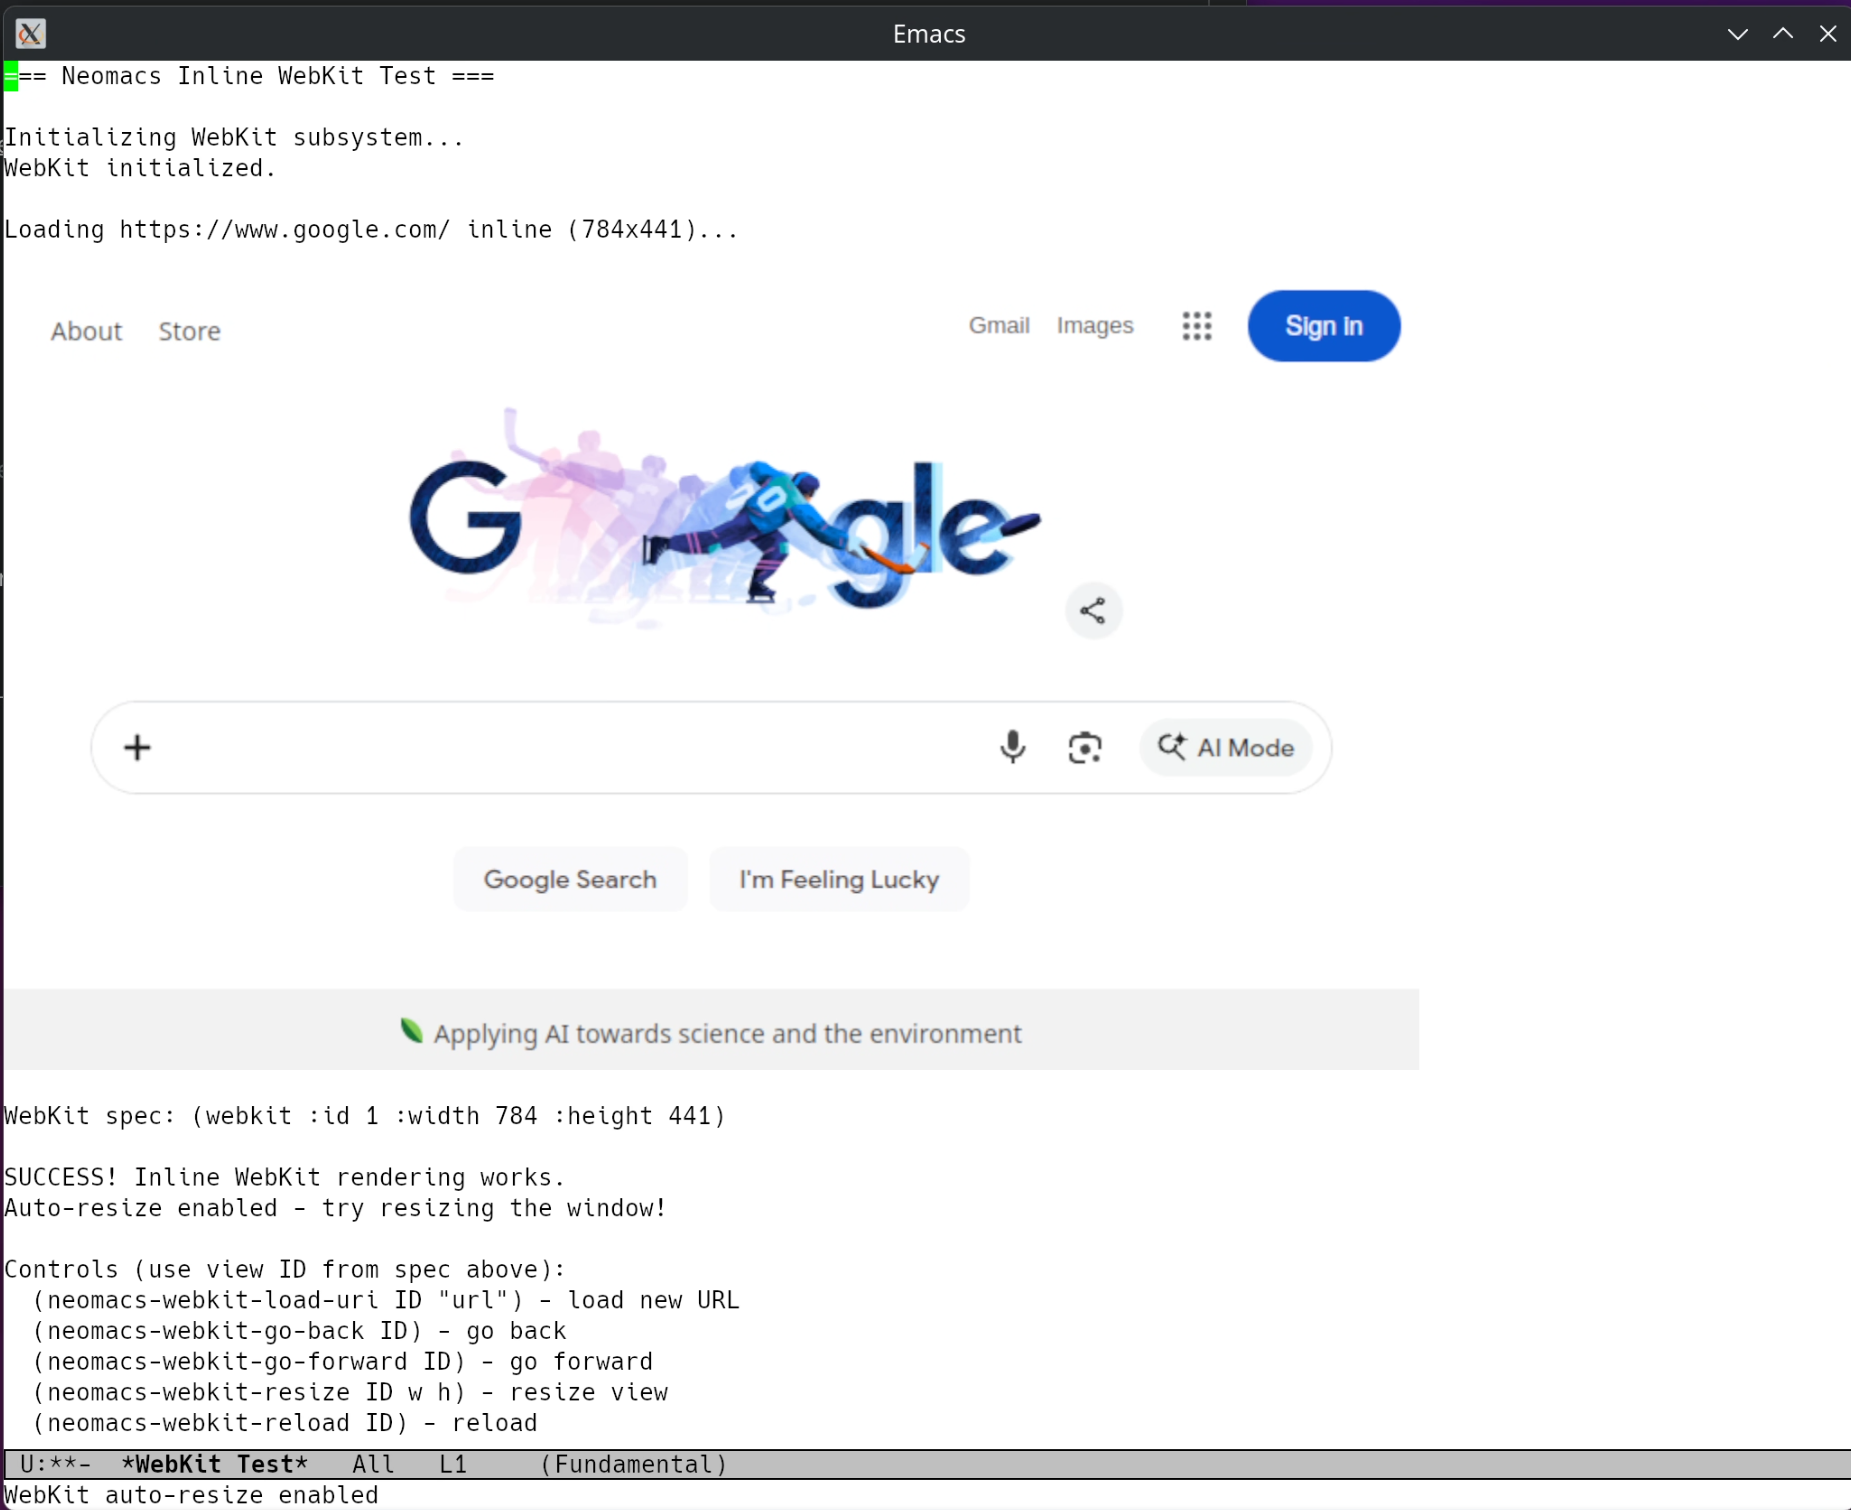This screenshot has height=1510, width=1851.
Task: Click the Sign in button
Action: [x=1323, y=326]
